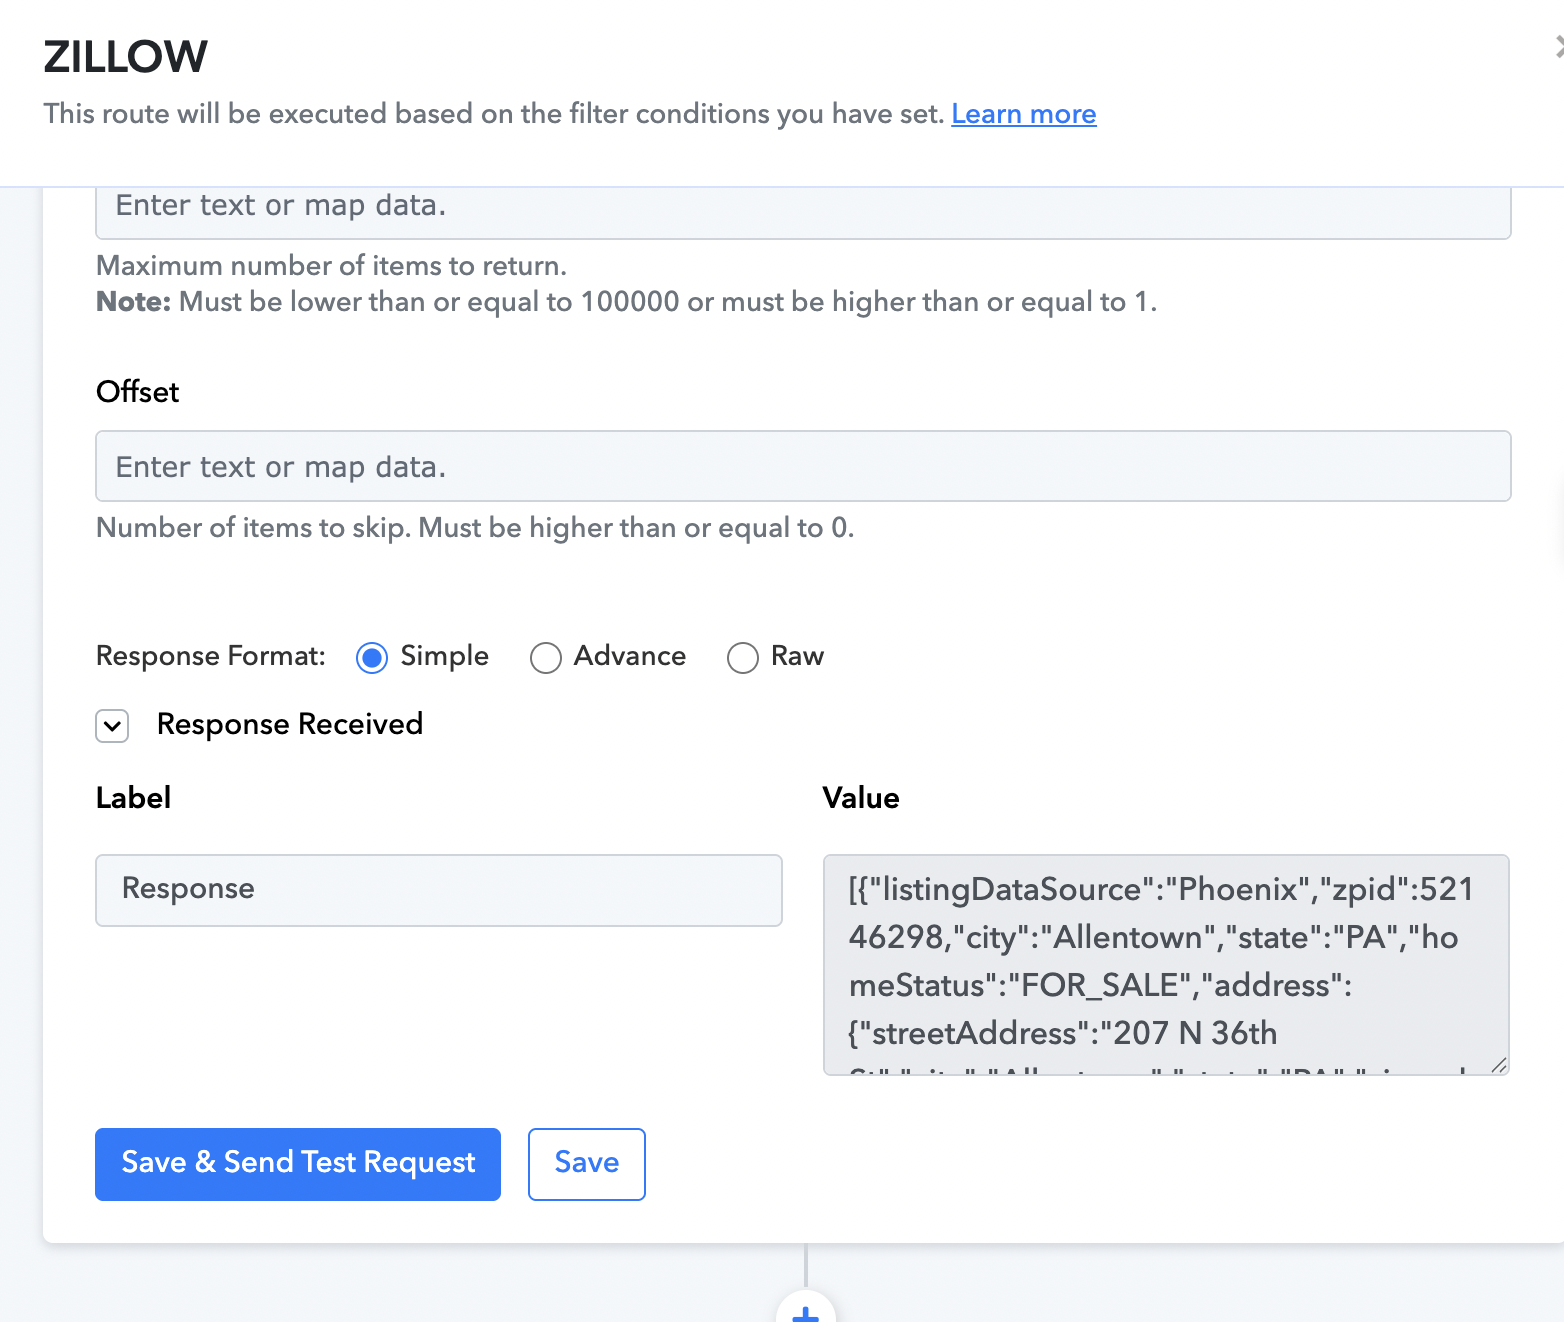
Task: Click the plus icon to add a step
Action: 805,1311
